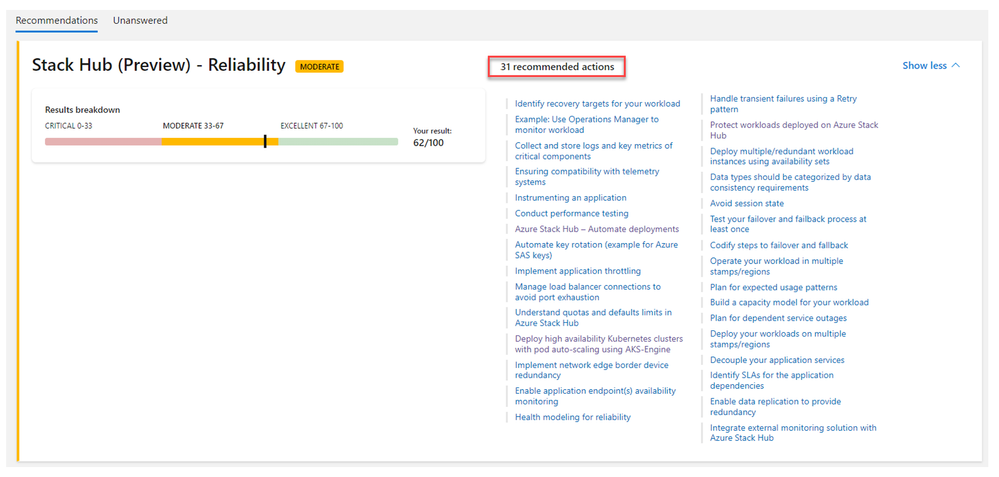
Task: Open Test your failover and failback process
Action: coord(788,224)
